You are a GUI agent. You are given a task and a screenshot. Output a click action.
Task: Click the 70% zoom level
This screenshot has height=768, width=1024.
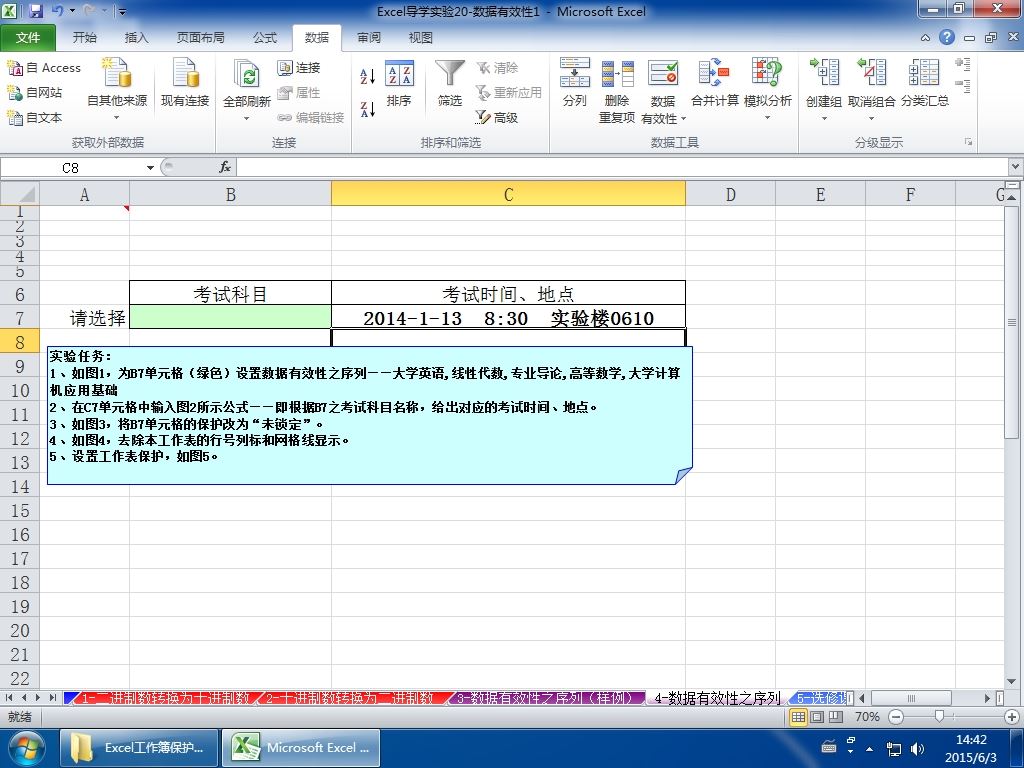[x=867, y=717]
